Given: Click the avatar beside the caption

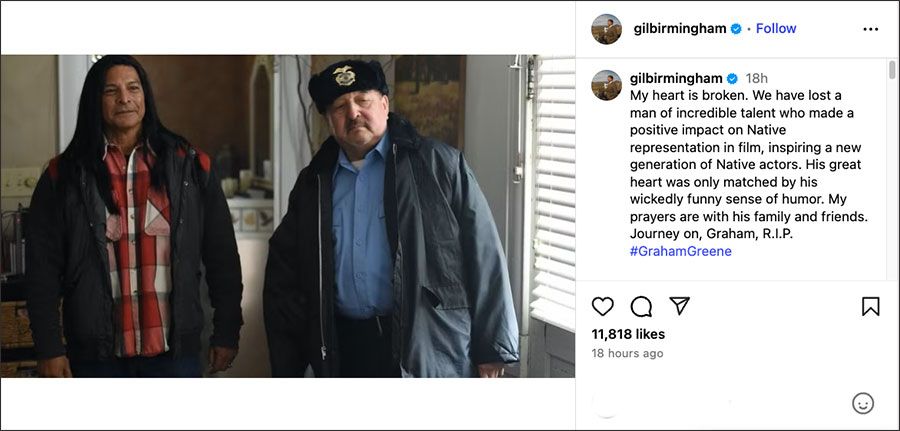Looking at the screenshot, I should [606, 85].
